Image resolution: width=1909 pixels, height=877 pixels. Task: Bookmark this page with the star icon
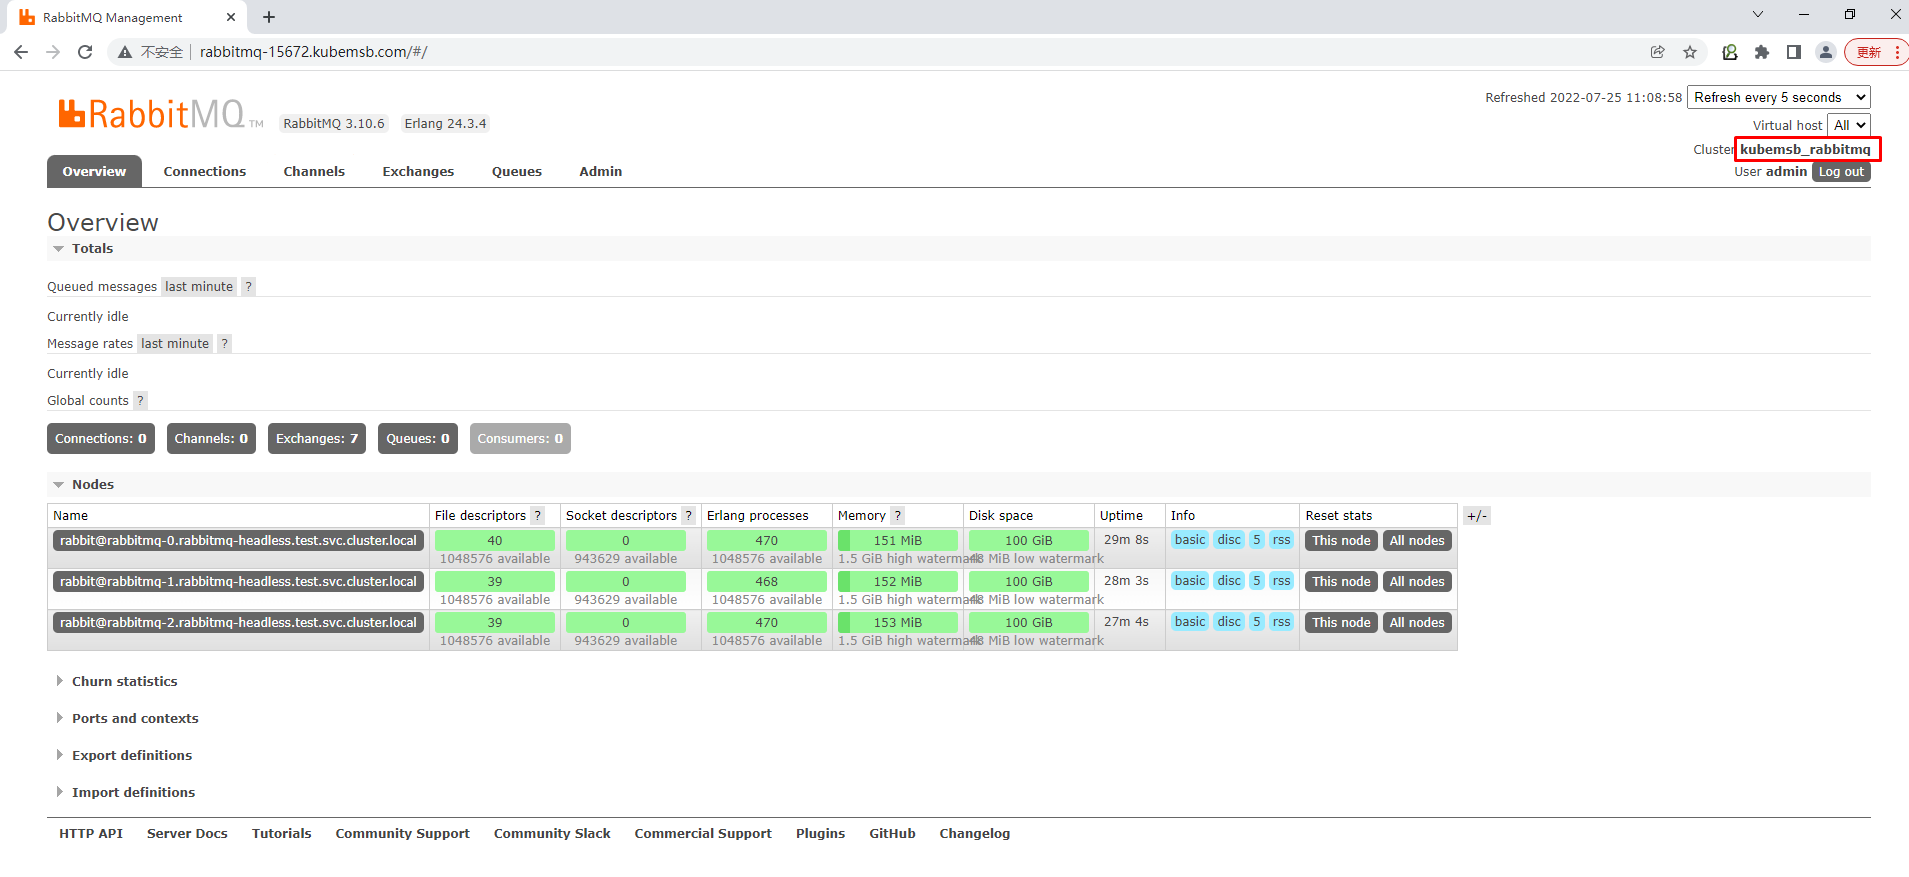point(1690,52)
